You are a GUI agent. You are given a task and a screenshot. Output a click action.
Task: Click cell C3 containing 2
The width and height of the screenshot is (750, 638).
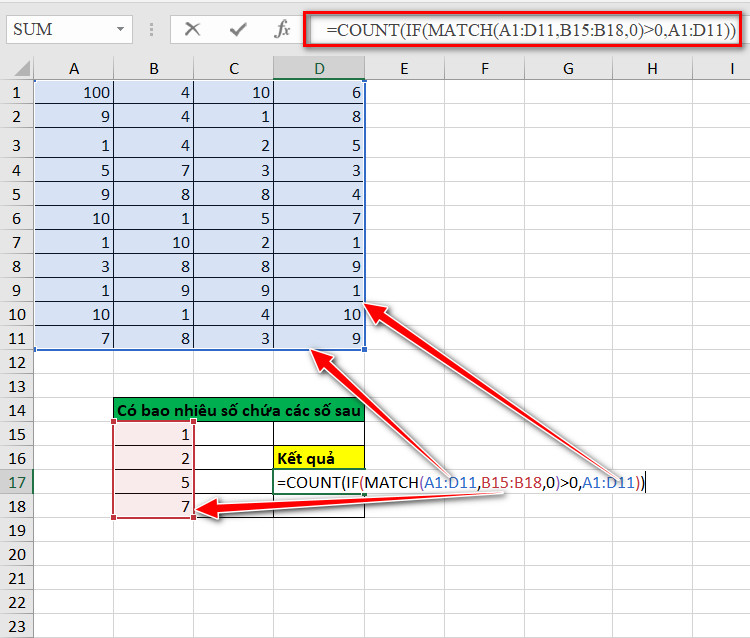233,143
